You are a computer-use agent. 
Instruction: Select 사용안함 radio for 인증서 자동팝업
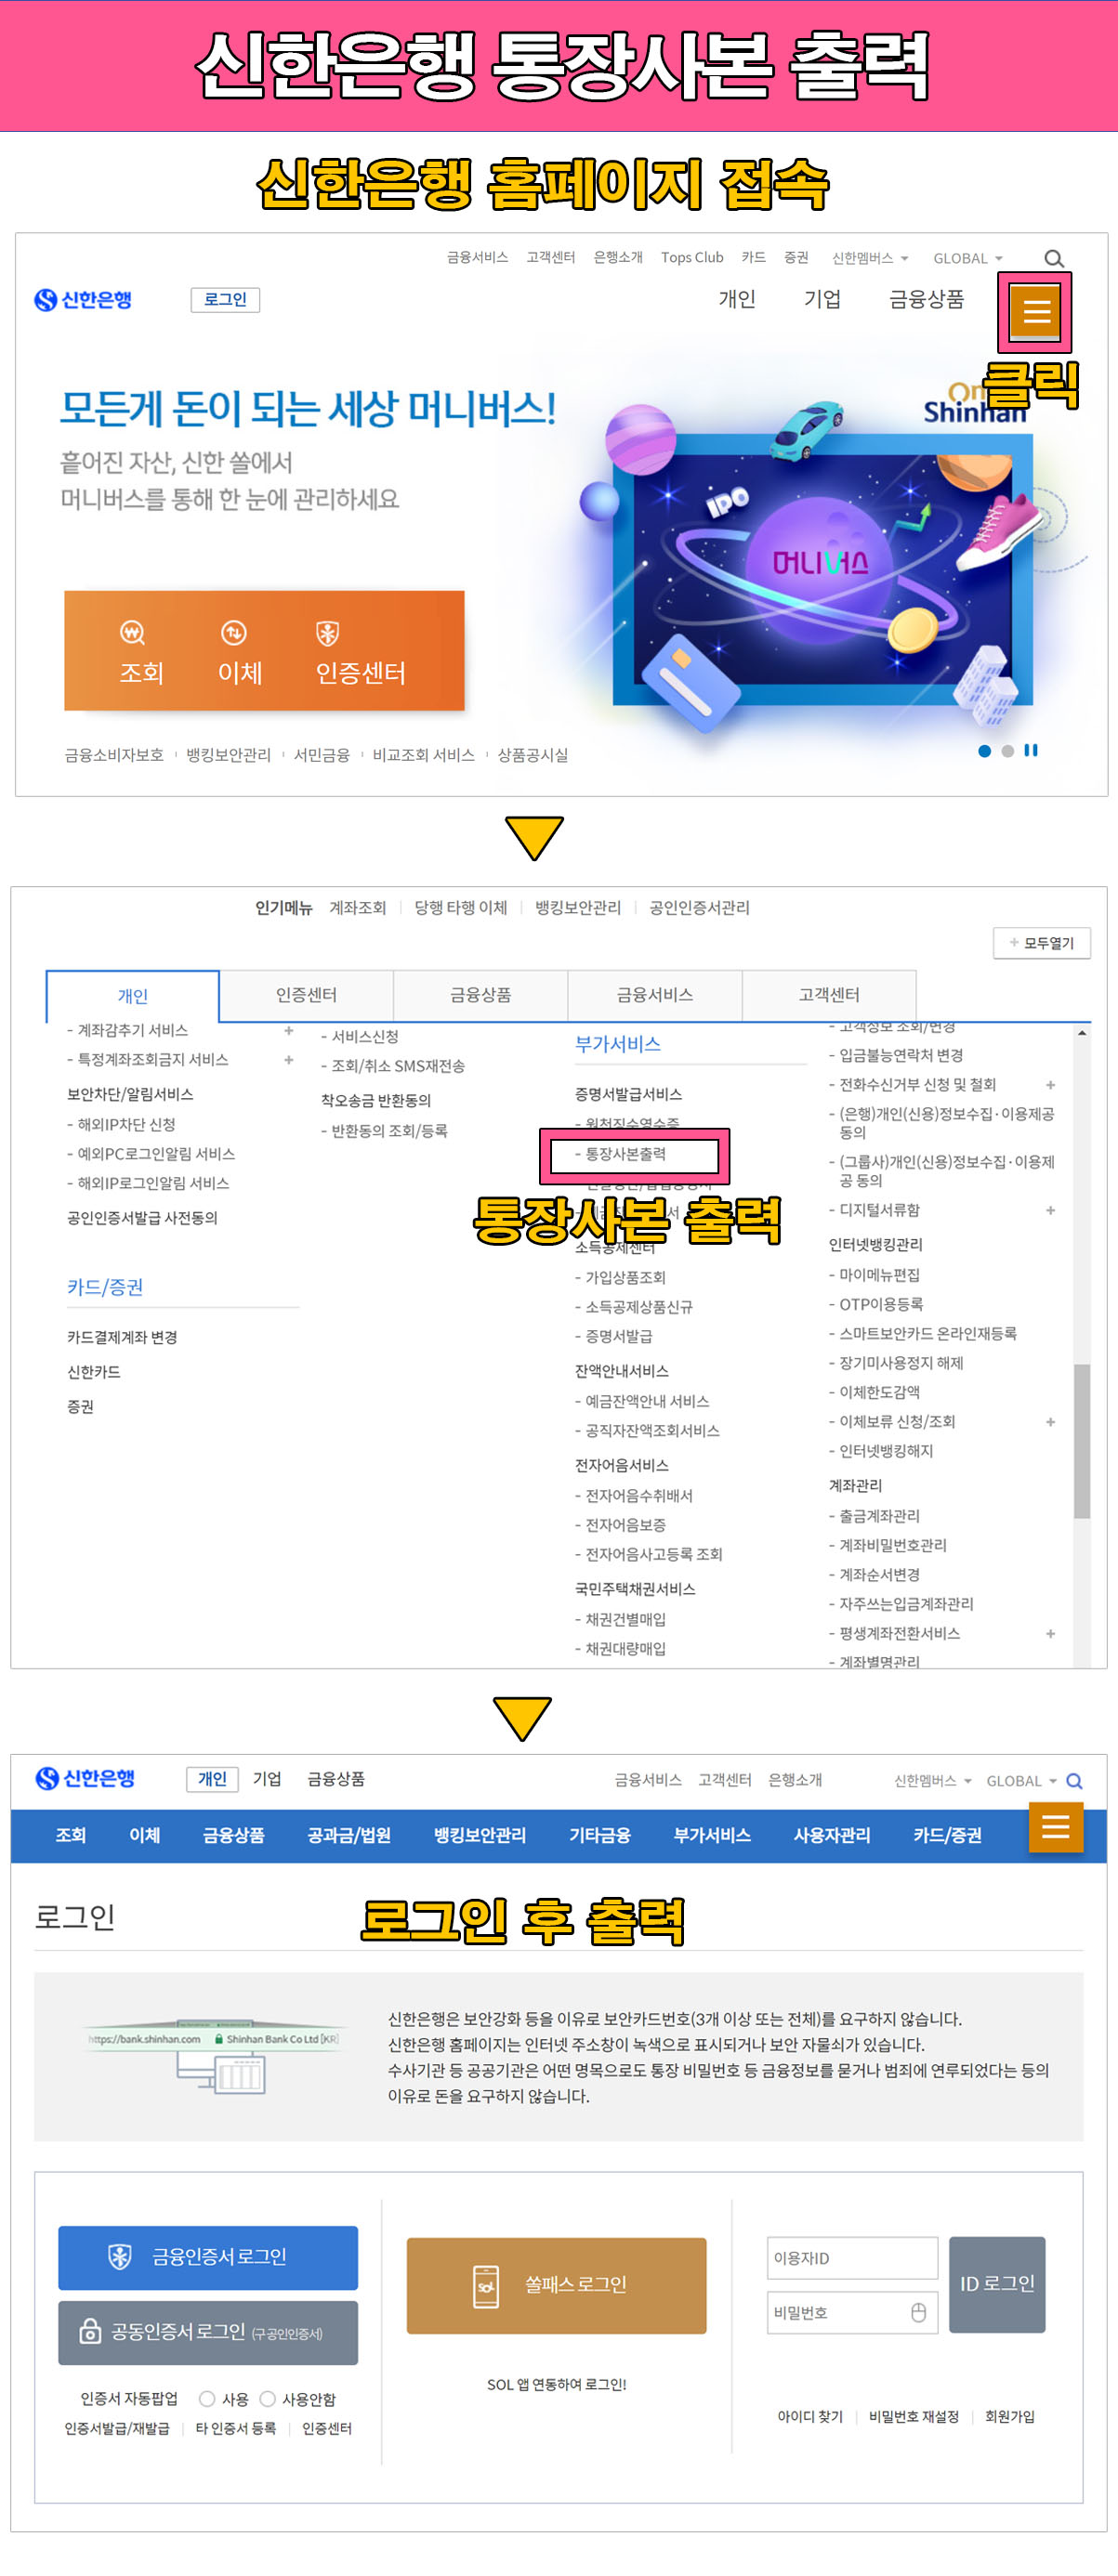coord(267,2398)
